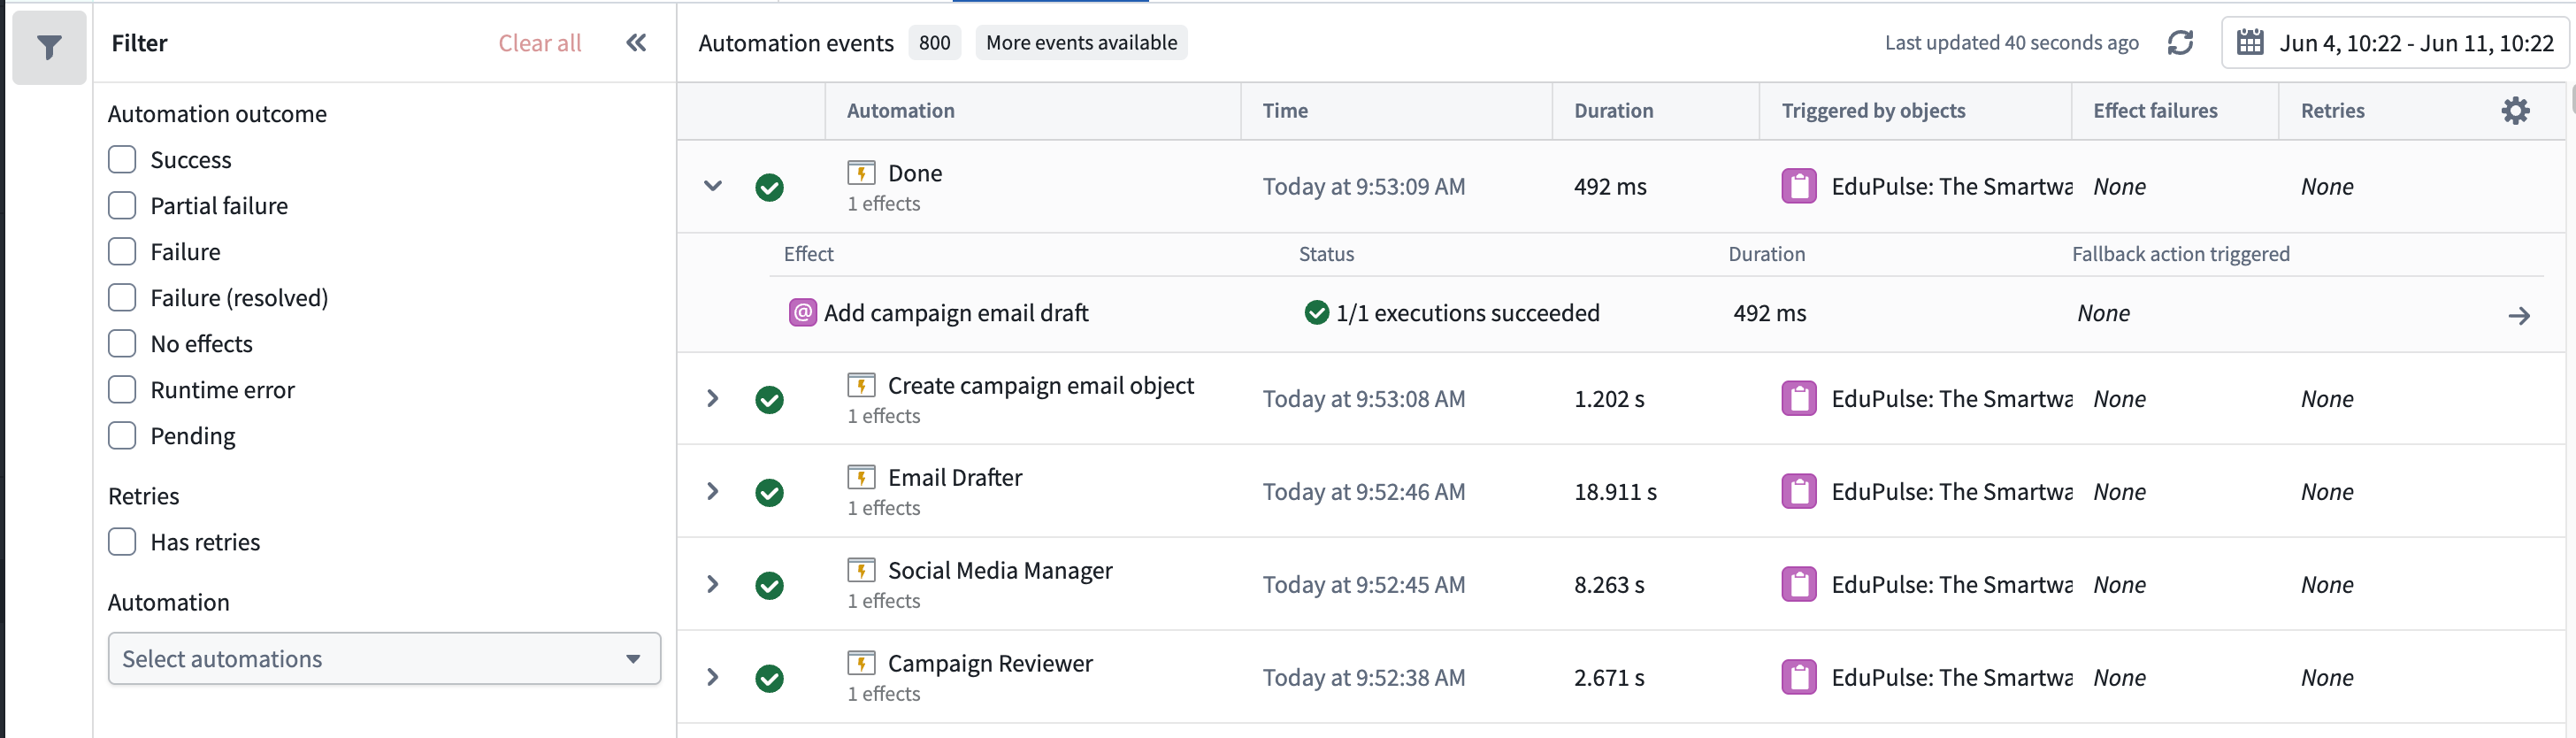
Task: Click EduPulse object icon in Create campaign row
Action: pos(1799,399)
